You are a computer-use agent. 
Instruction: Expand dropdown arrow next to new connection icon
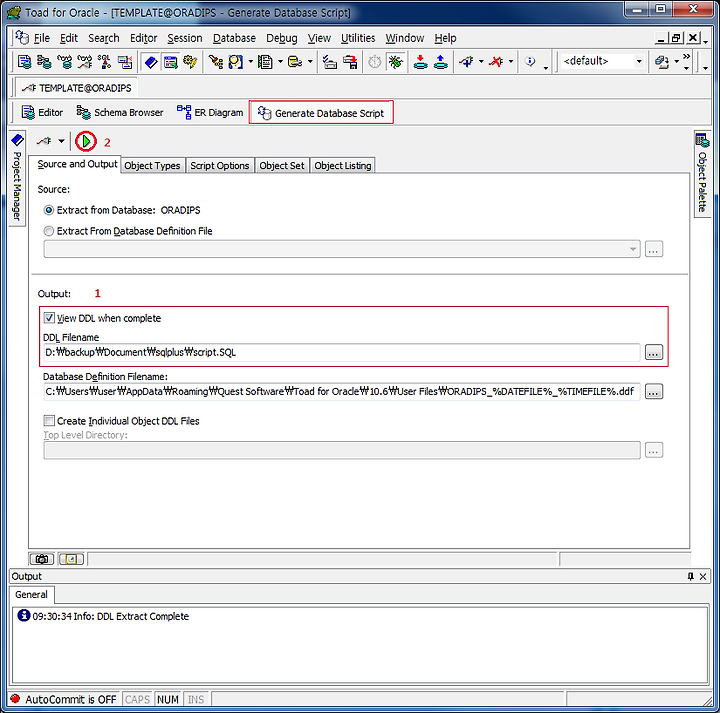481,62
